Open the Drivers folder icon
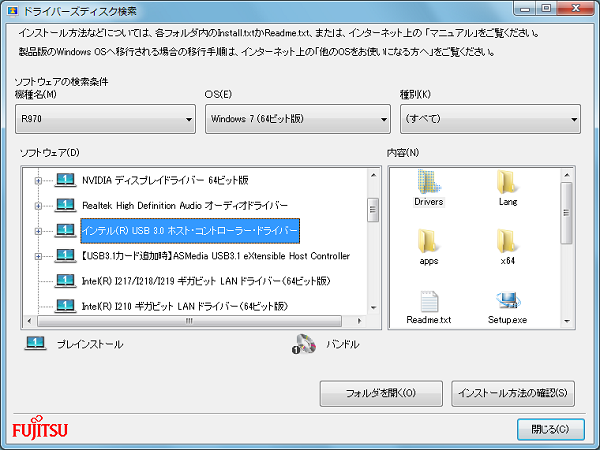 pyautogui.click(x=428, y=183)
